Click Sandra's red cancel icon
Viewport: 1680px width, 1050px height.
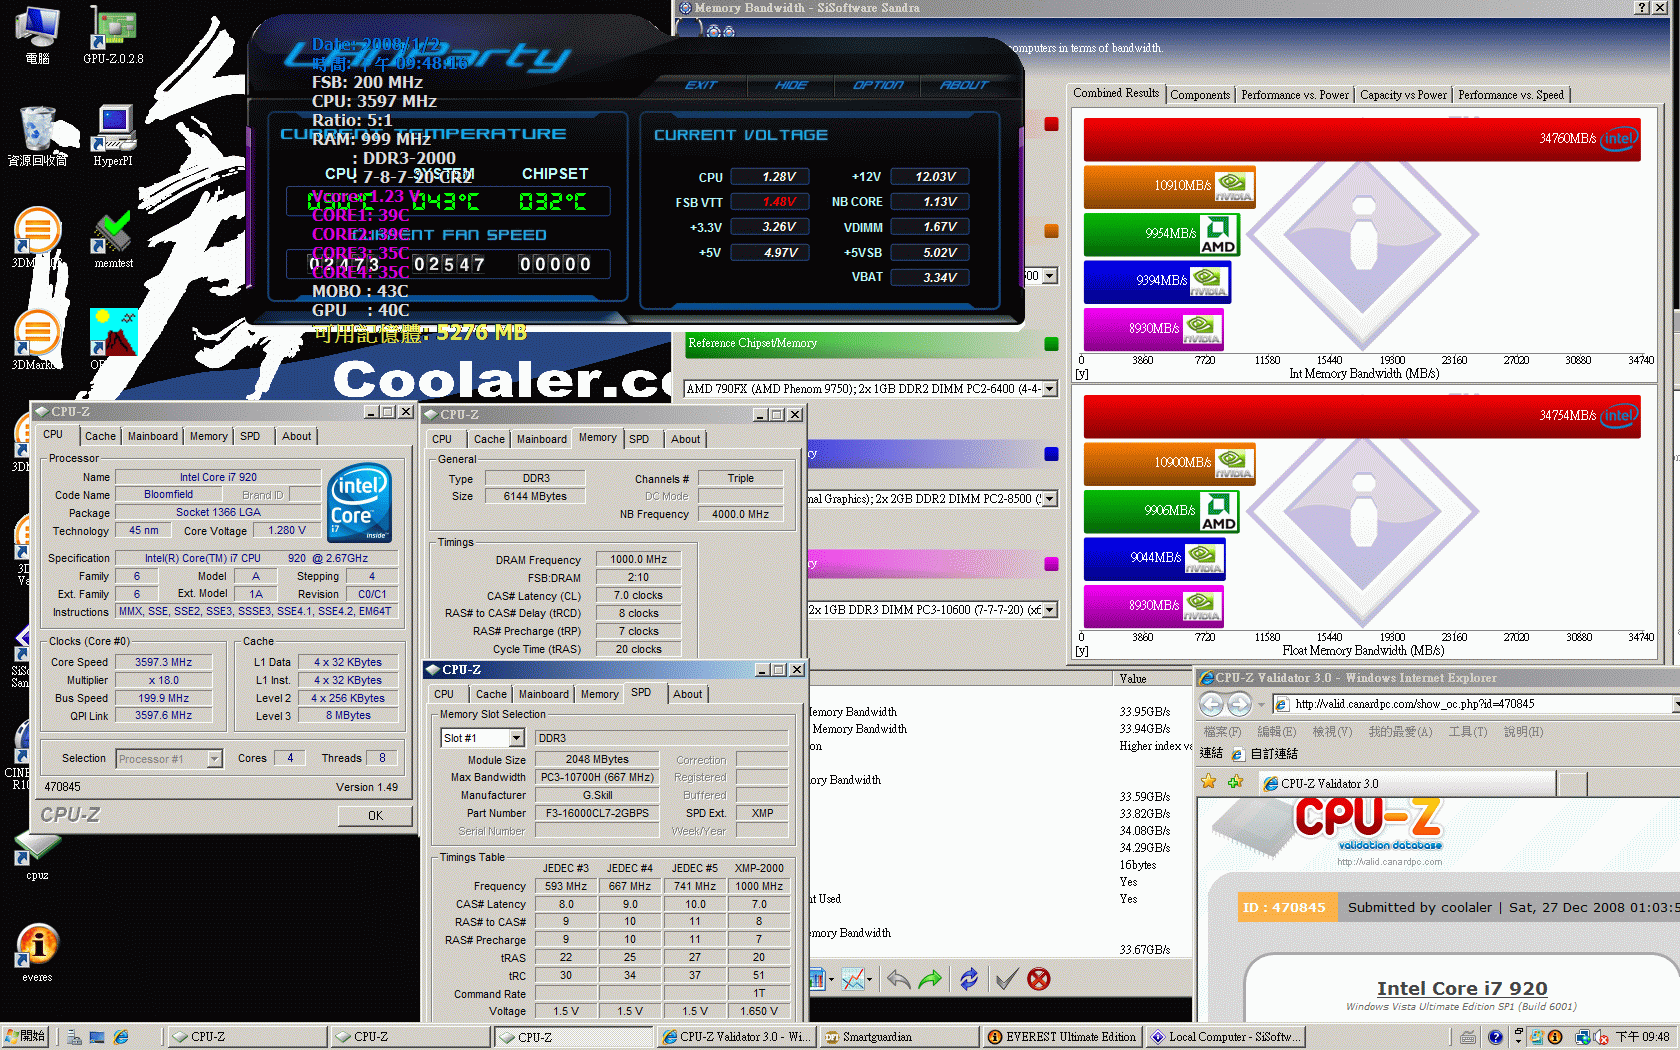point(1039,980)
